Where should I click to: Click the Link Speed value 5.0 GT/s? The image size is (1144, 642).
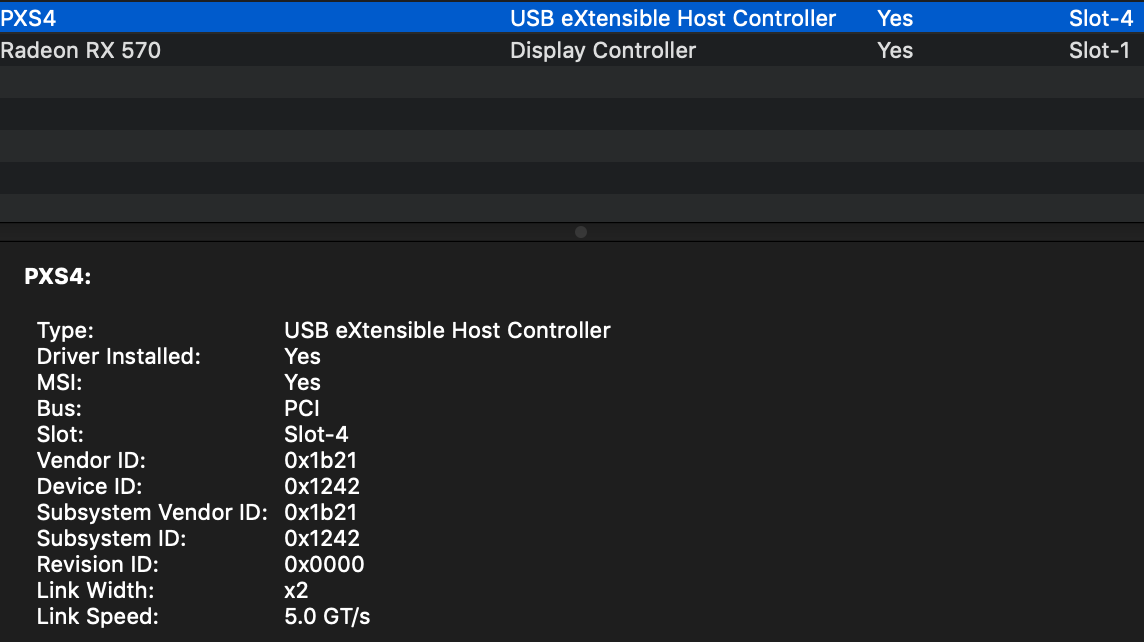pyautogui.click(x=327, y=616)
